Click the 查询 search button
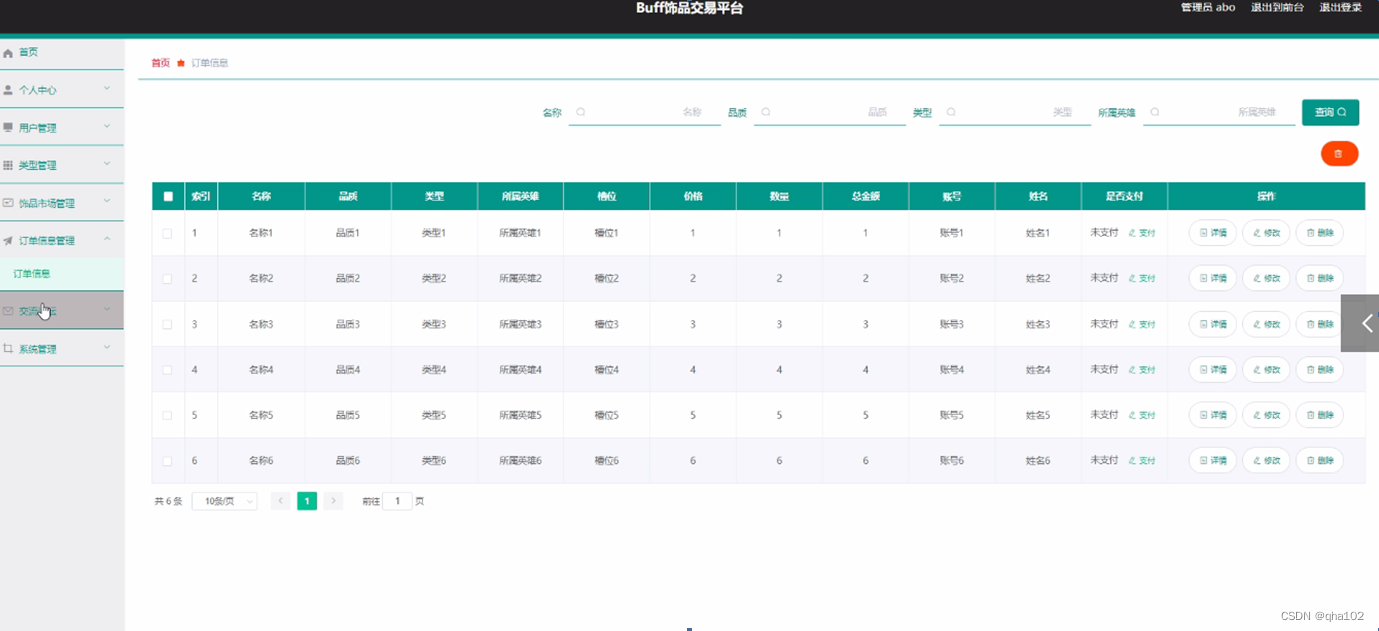 coord(1330,112)
